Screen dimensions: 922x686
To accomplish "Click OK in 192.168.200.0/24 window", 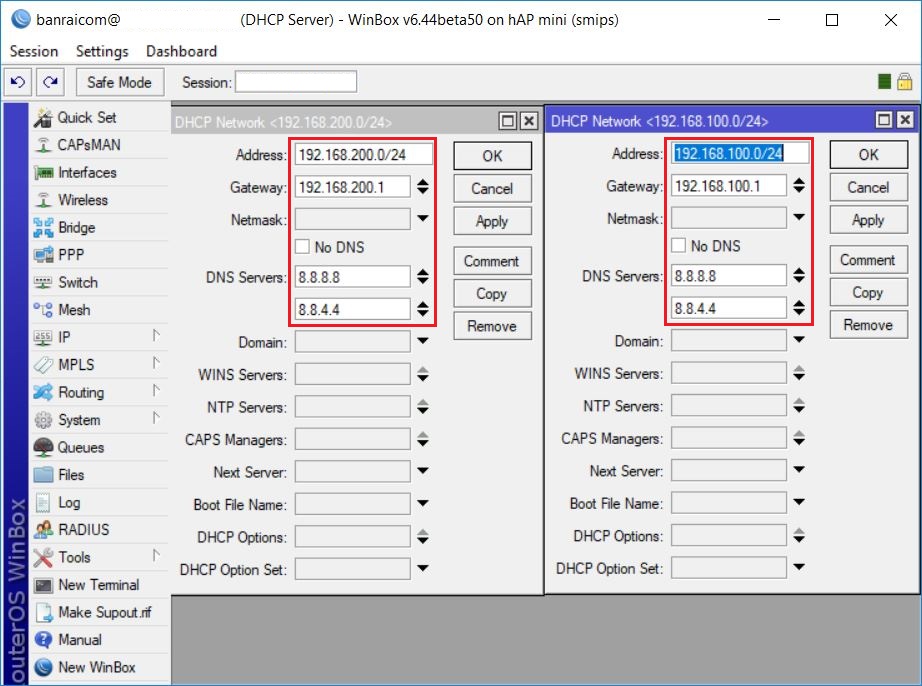I will click(493, 156).
